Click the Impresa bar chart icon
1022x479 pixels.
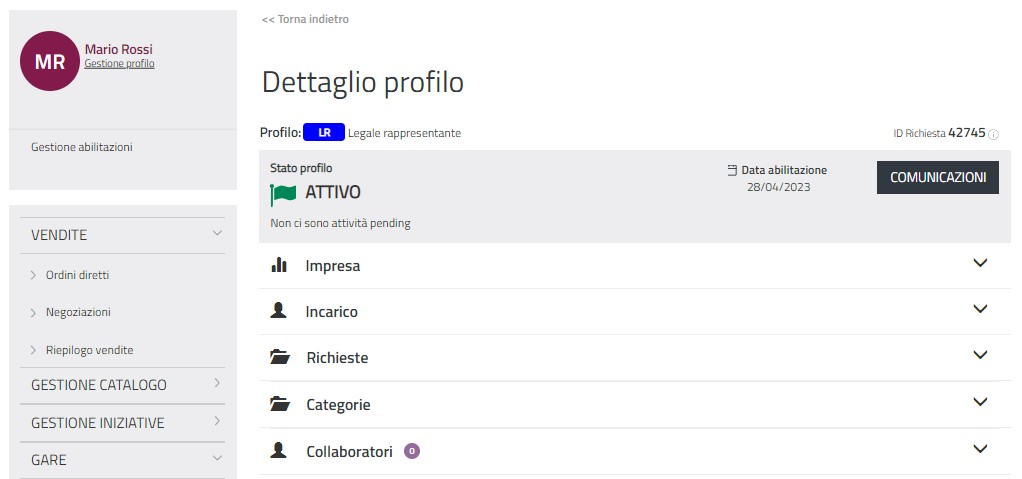coord(279,266)
